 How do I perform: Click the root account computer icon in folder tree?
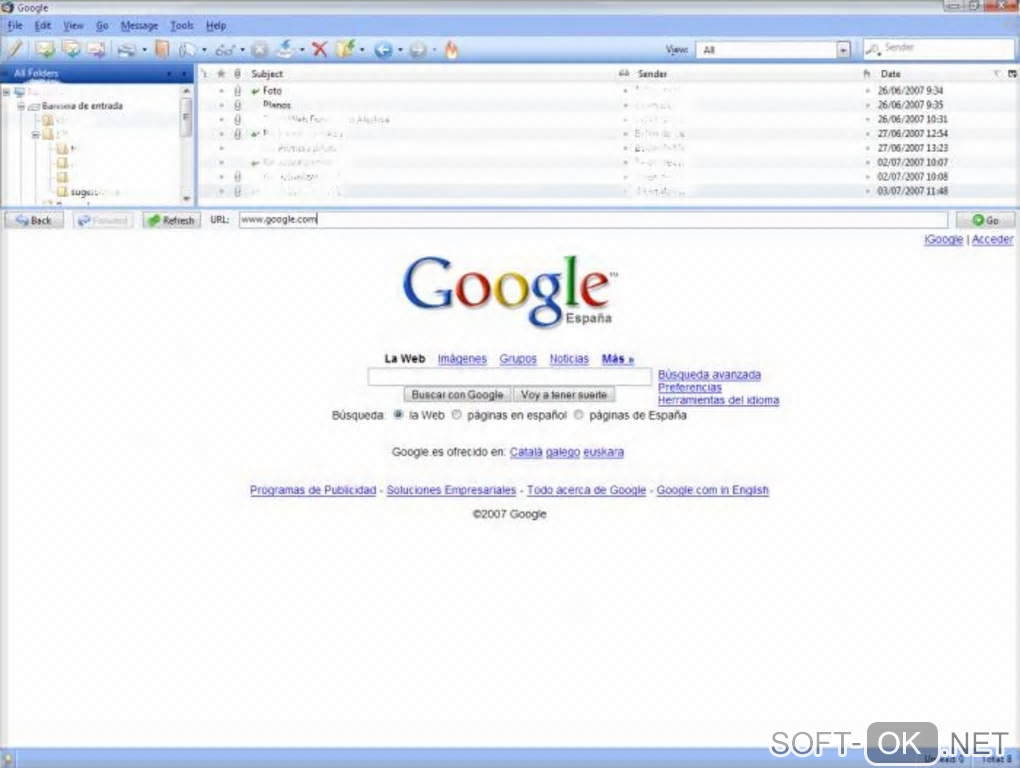pos(20,92)
